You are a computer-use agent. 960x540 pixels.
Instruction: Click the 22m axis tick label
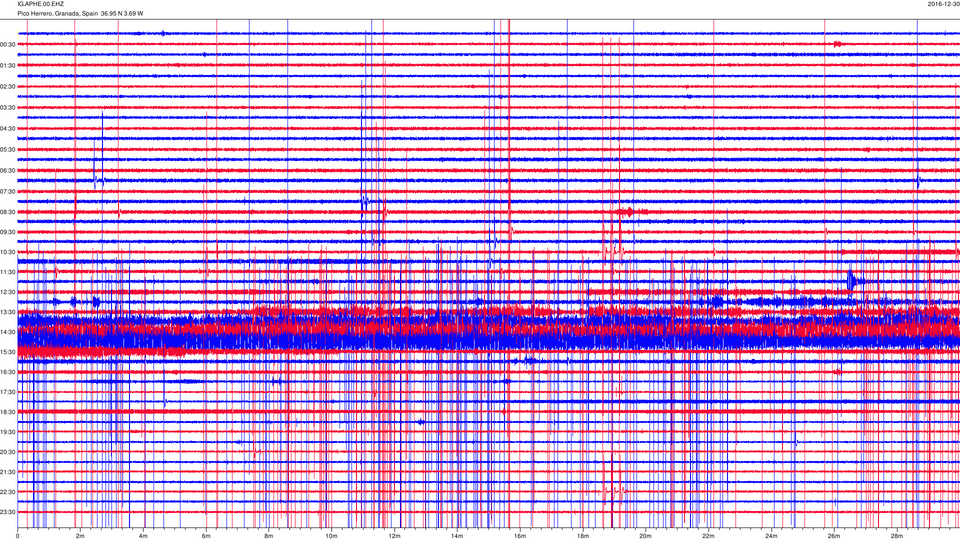[x=708, y=536]
